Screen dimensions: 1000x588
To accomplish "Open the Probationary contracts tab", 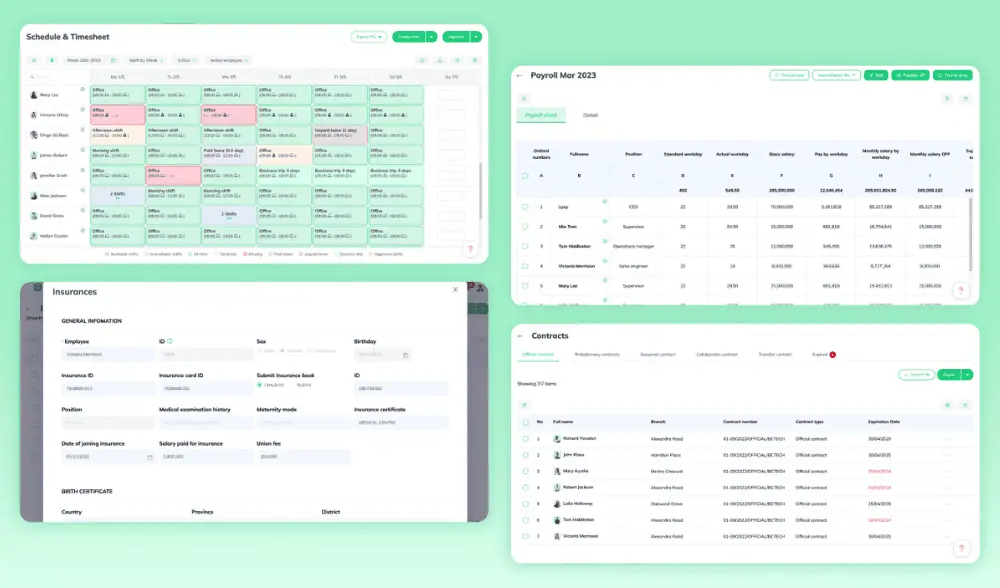I will (596, 354).
